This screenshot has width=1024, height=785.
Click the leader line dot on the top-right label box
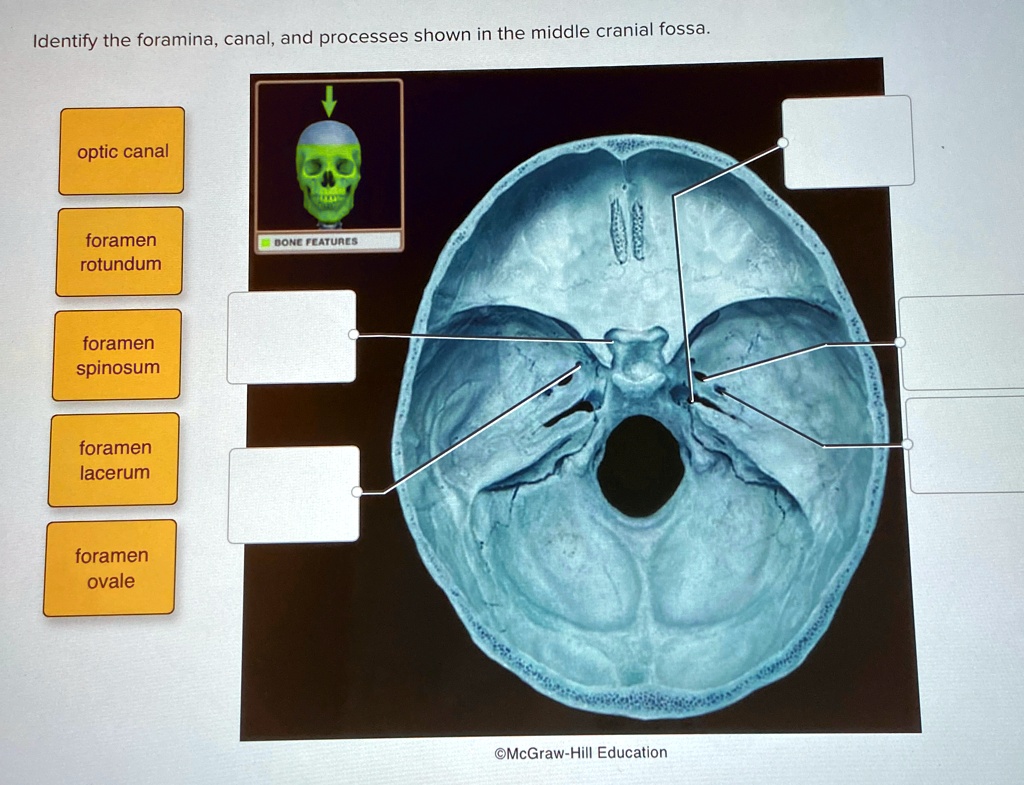click(x=782, y=142)
